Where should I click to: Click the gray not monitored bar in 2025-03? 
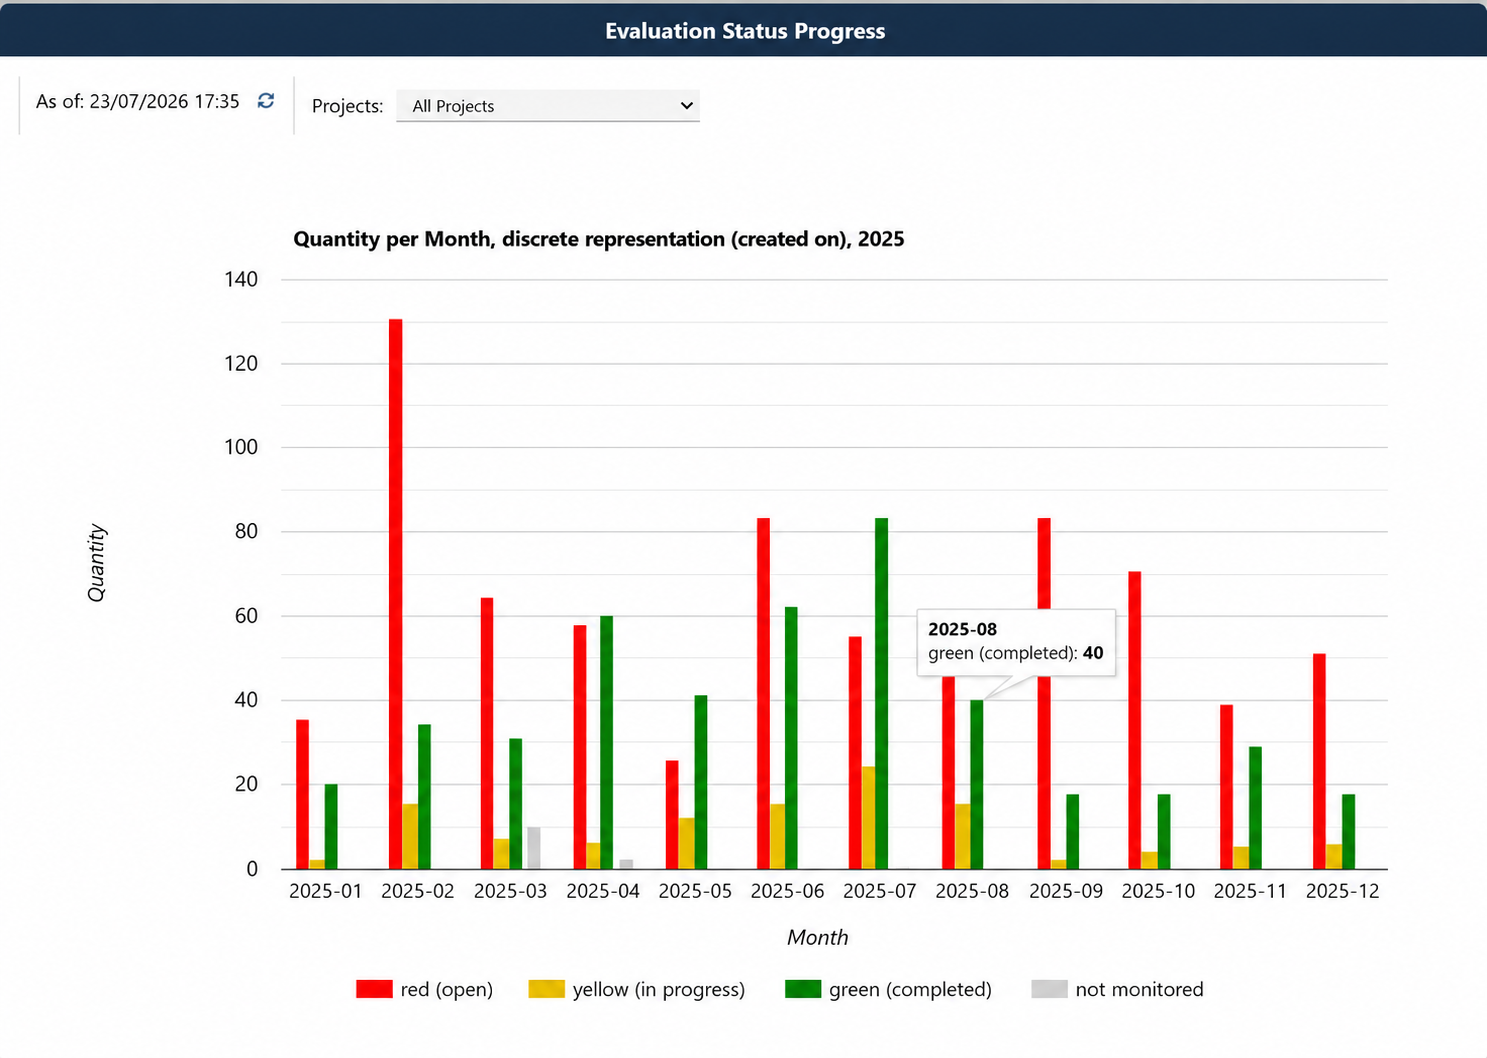(534, 848)
